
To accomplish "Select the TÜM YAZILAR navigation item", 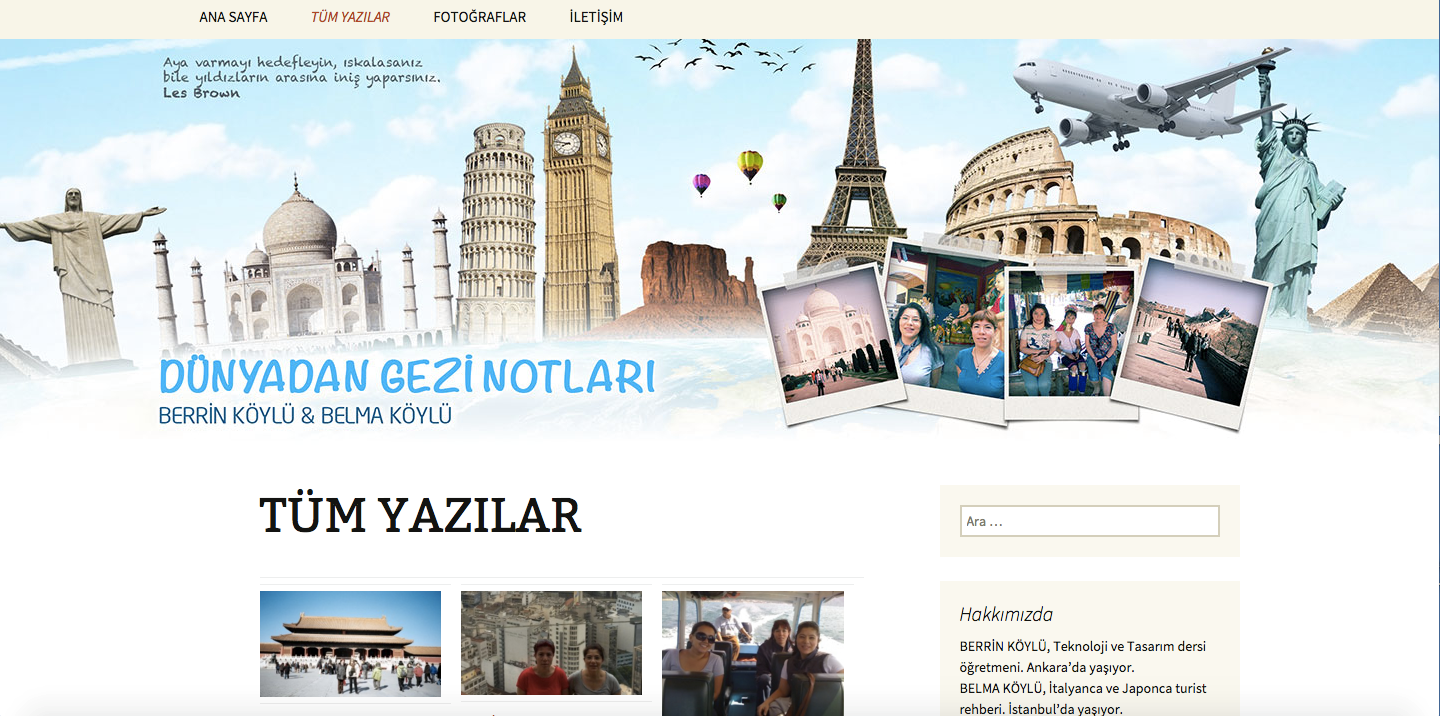I will coord(350,17).
